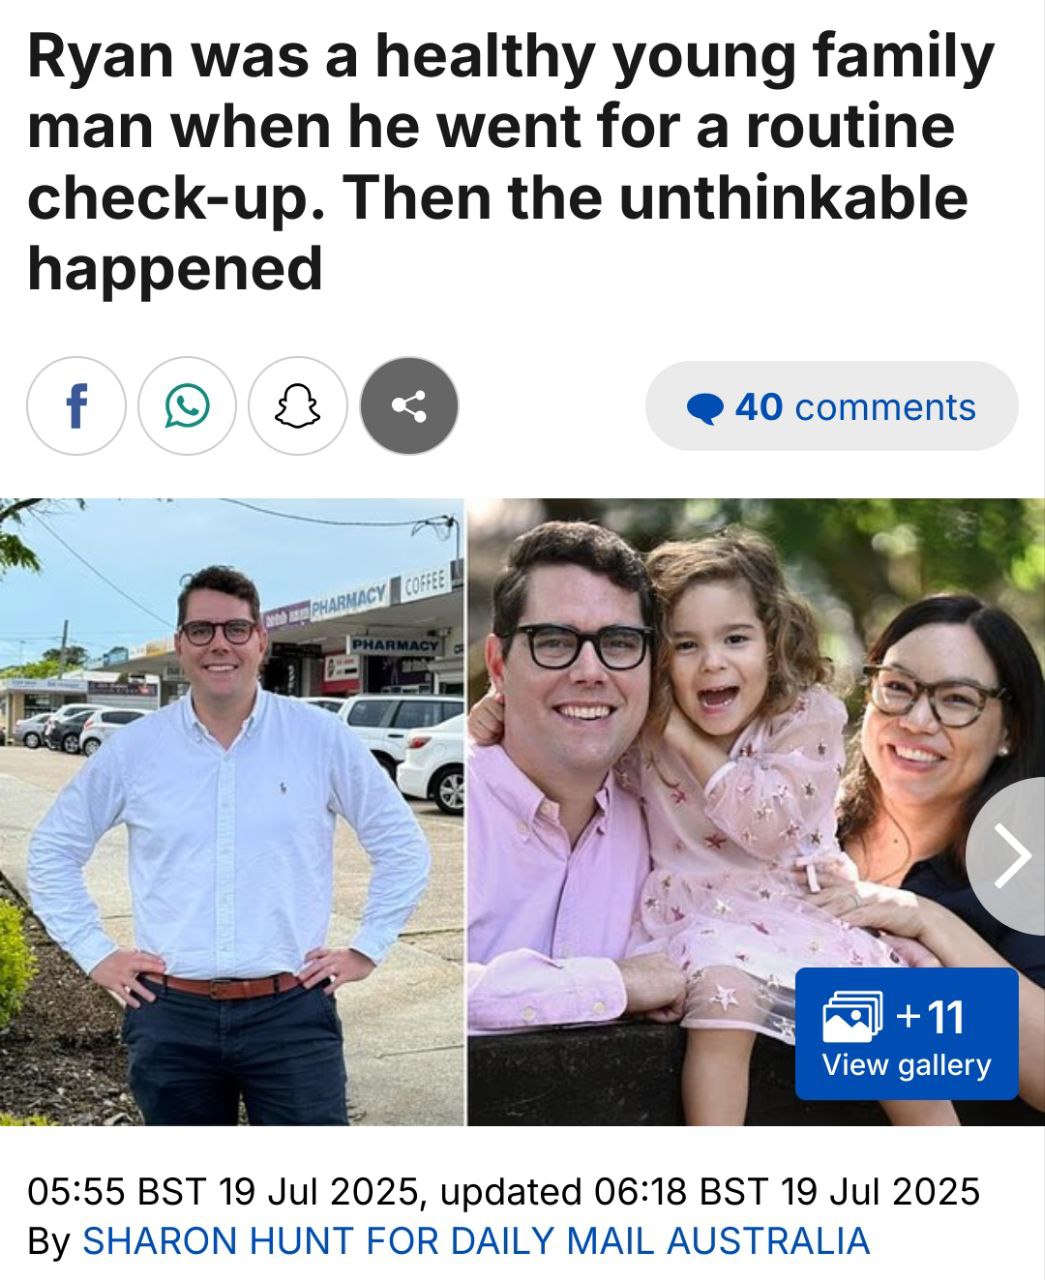Open photo of man standing outside the pharmacy
The image size is (1045, 1280).
pos(231,811)
